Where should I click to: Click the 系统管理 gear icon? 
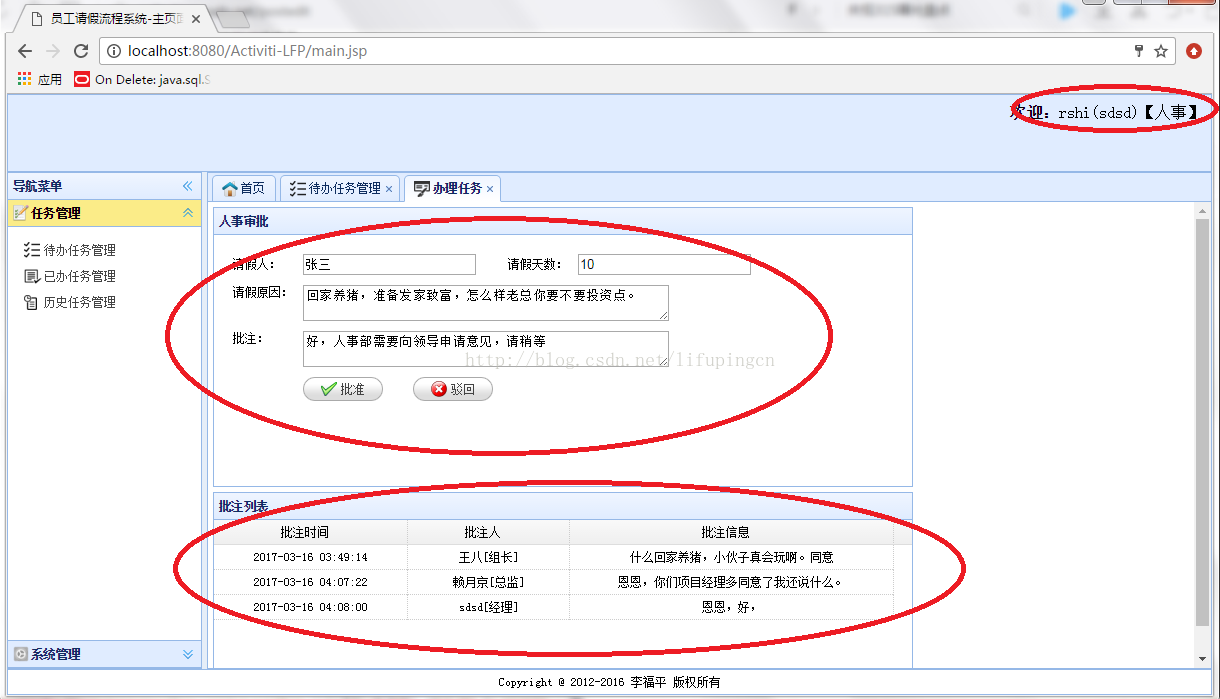click(x=20, y=654)
